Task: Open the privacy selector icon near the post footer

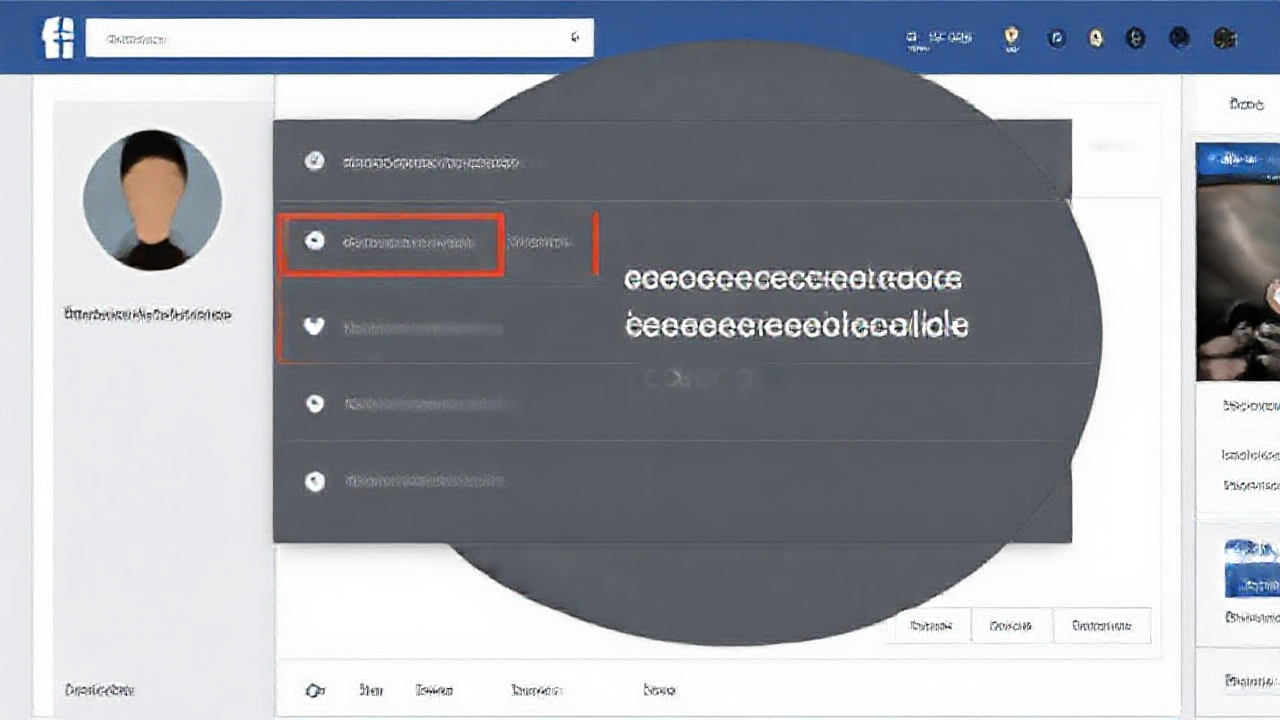Action: (316, 689)
